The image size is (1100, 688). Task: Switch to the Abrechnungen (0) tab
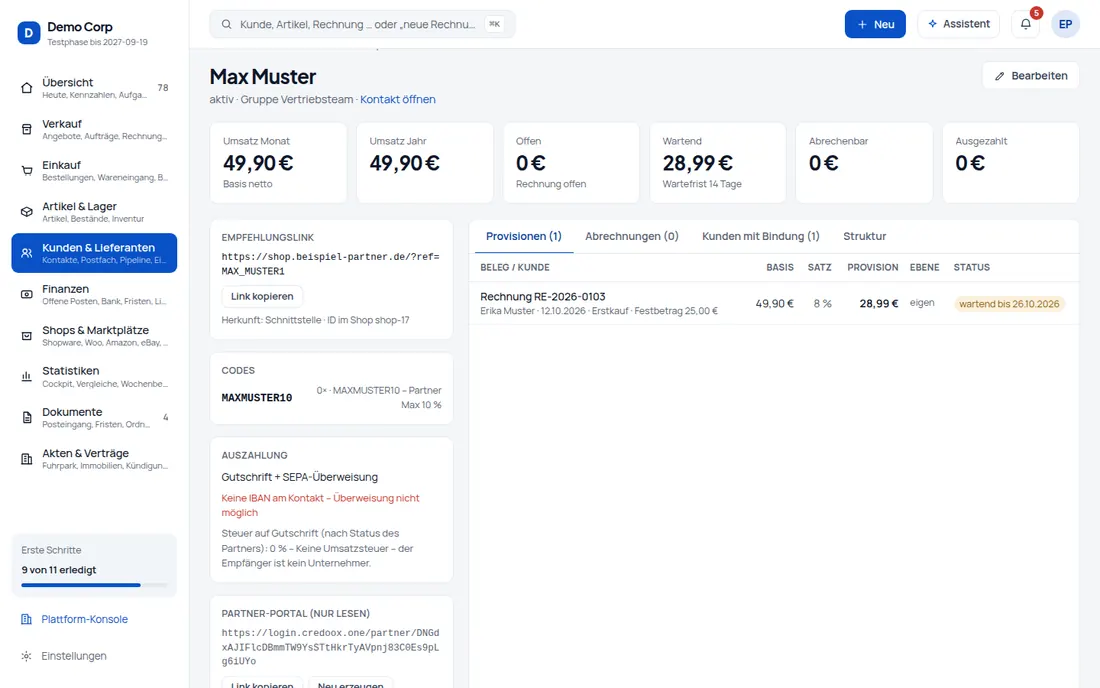[632, 236]
